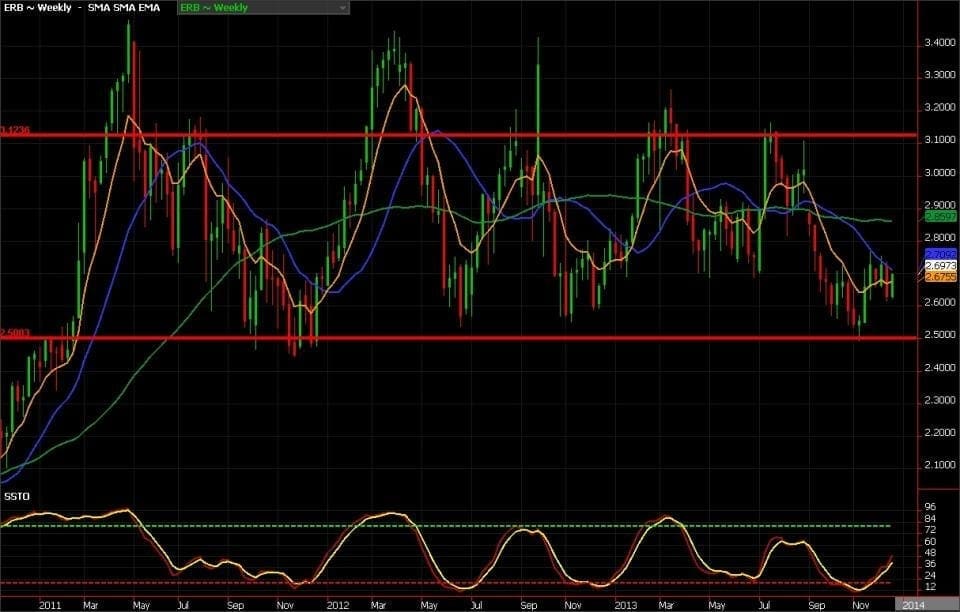Click the red dashed oversold line in SSTO
The image size is (960, 612).
(500, 582)
